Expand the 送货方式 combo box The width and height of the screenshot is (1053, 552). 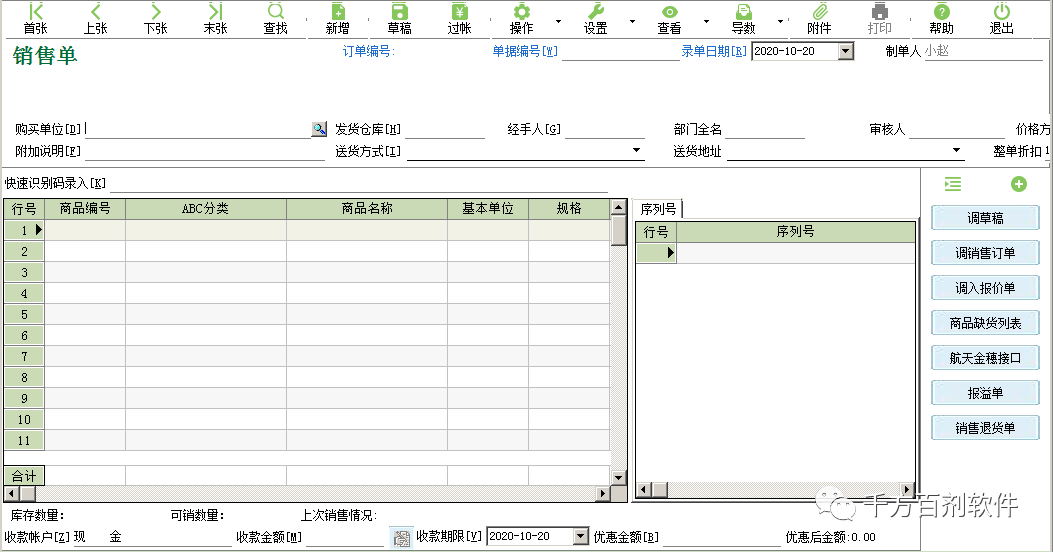[x=636, y=150]
